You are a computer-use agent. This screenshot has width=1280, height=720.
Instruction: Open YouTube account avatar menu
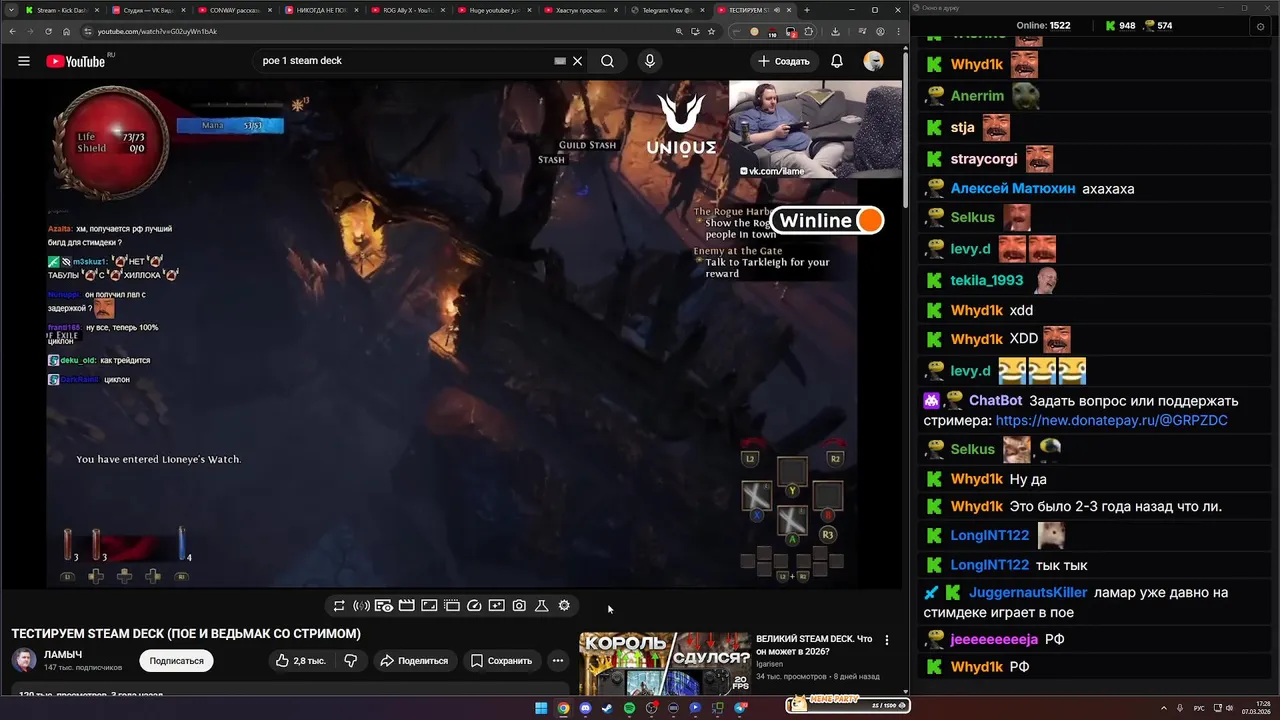click(873, 61)
